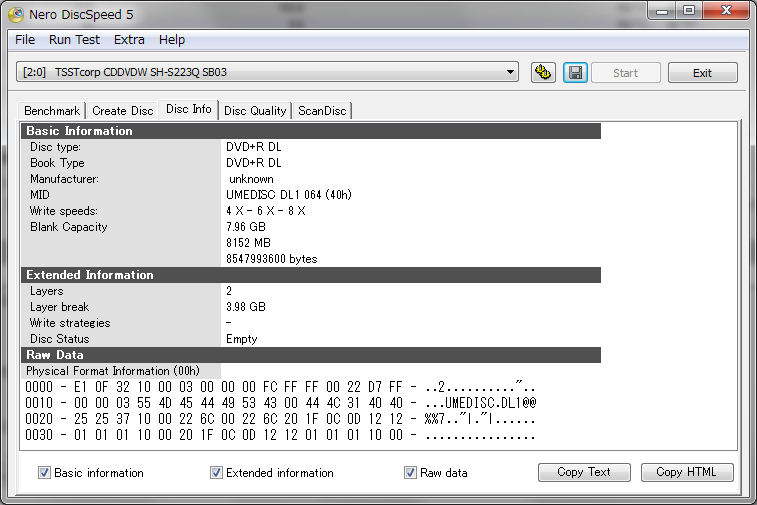The width and height of the screenshot is (757, 505).
Task: Switch to the Benchmark tab
Action: click(x=52, y=111)
